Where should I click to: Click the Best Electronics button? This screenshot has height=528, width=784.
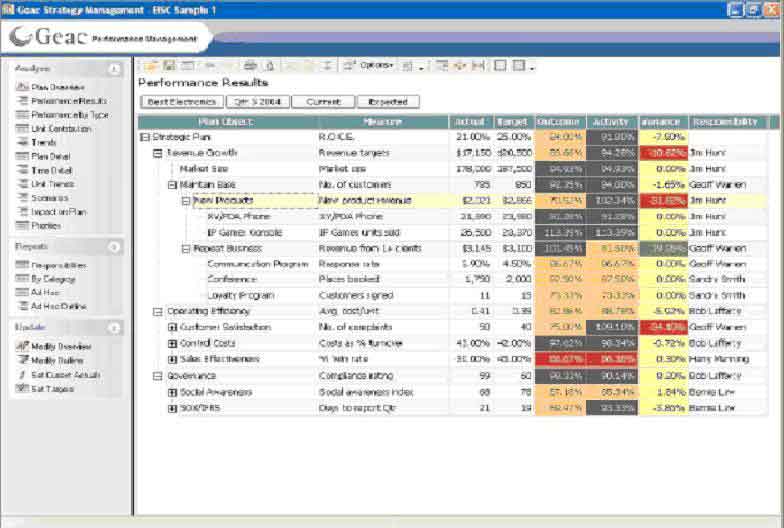[181, 102]
